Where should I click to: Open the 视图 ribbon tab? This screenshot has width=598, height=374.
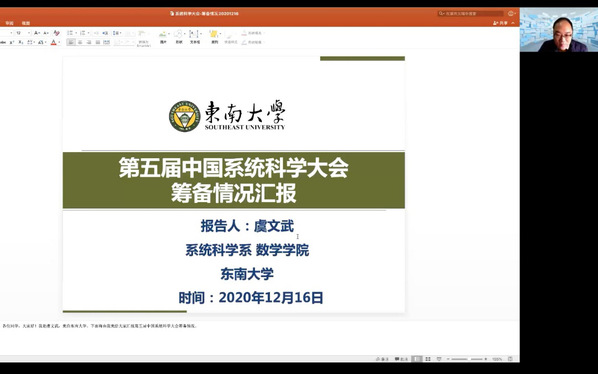[26, 23]
